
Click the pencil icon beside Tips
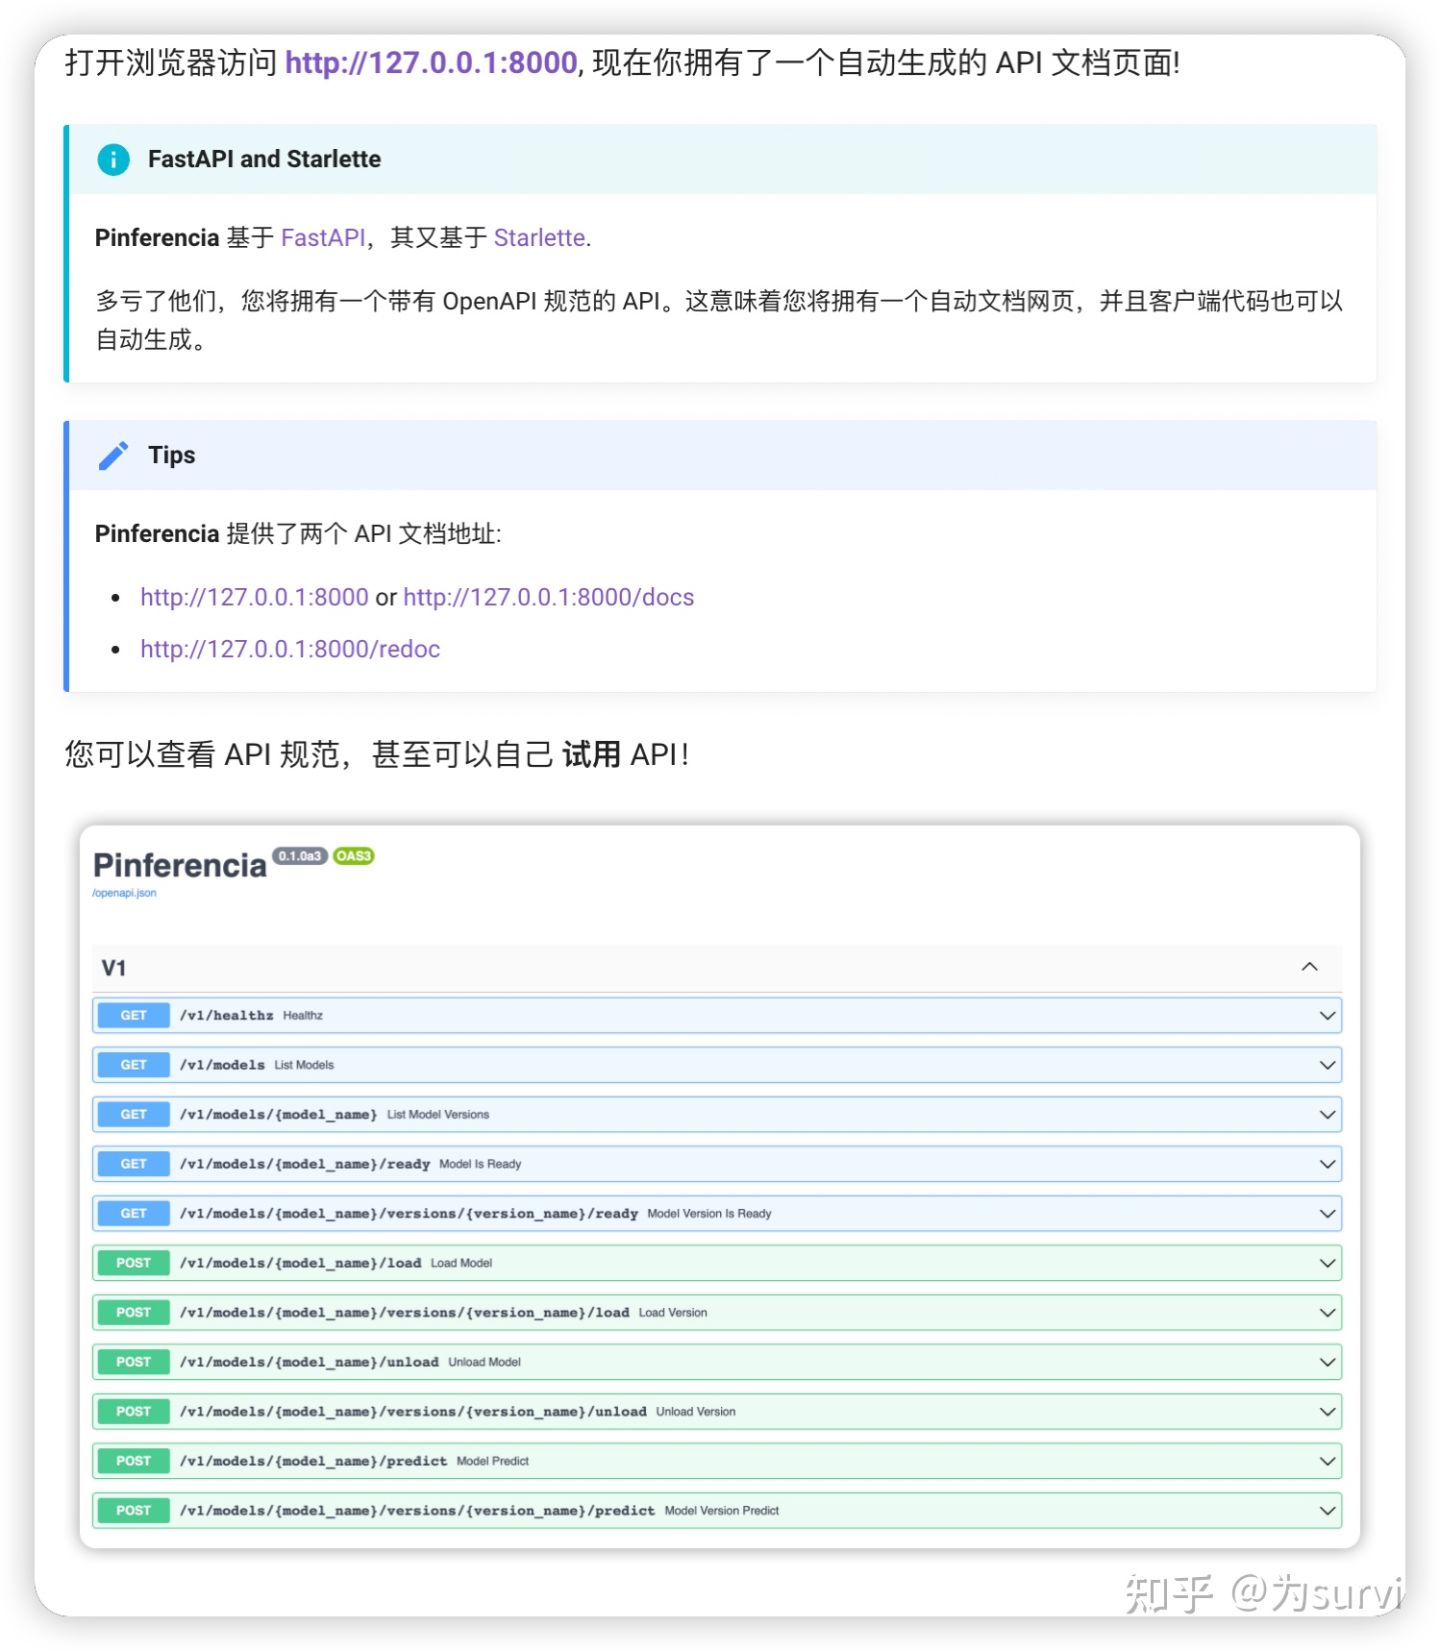[113, 455]
